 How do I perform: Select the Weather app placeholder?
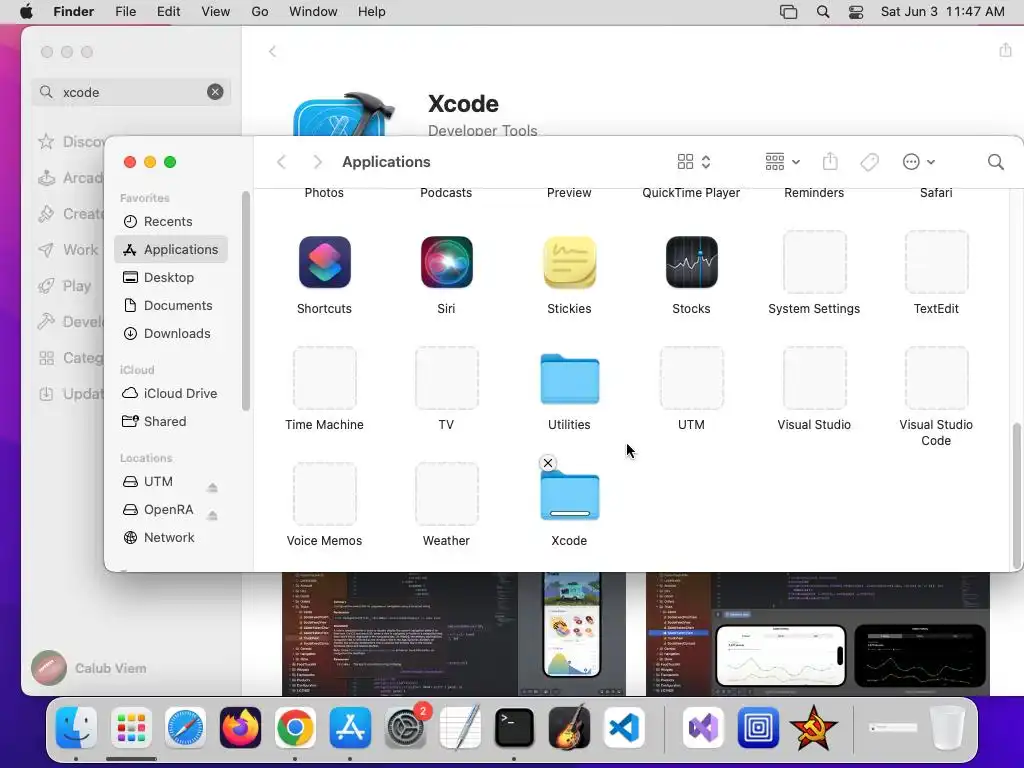click(x=447, y=494)
